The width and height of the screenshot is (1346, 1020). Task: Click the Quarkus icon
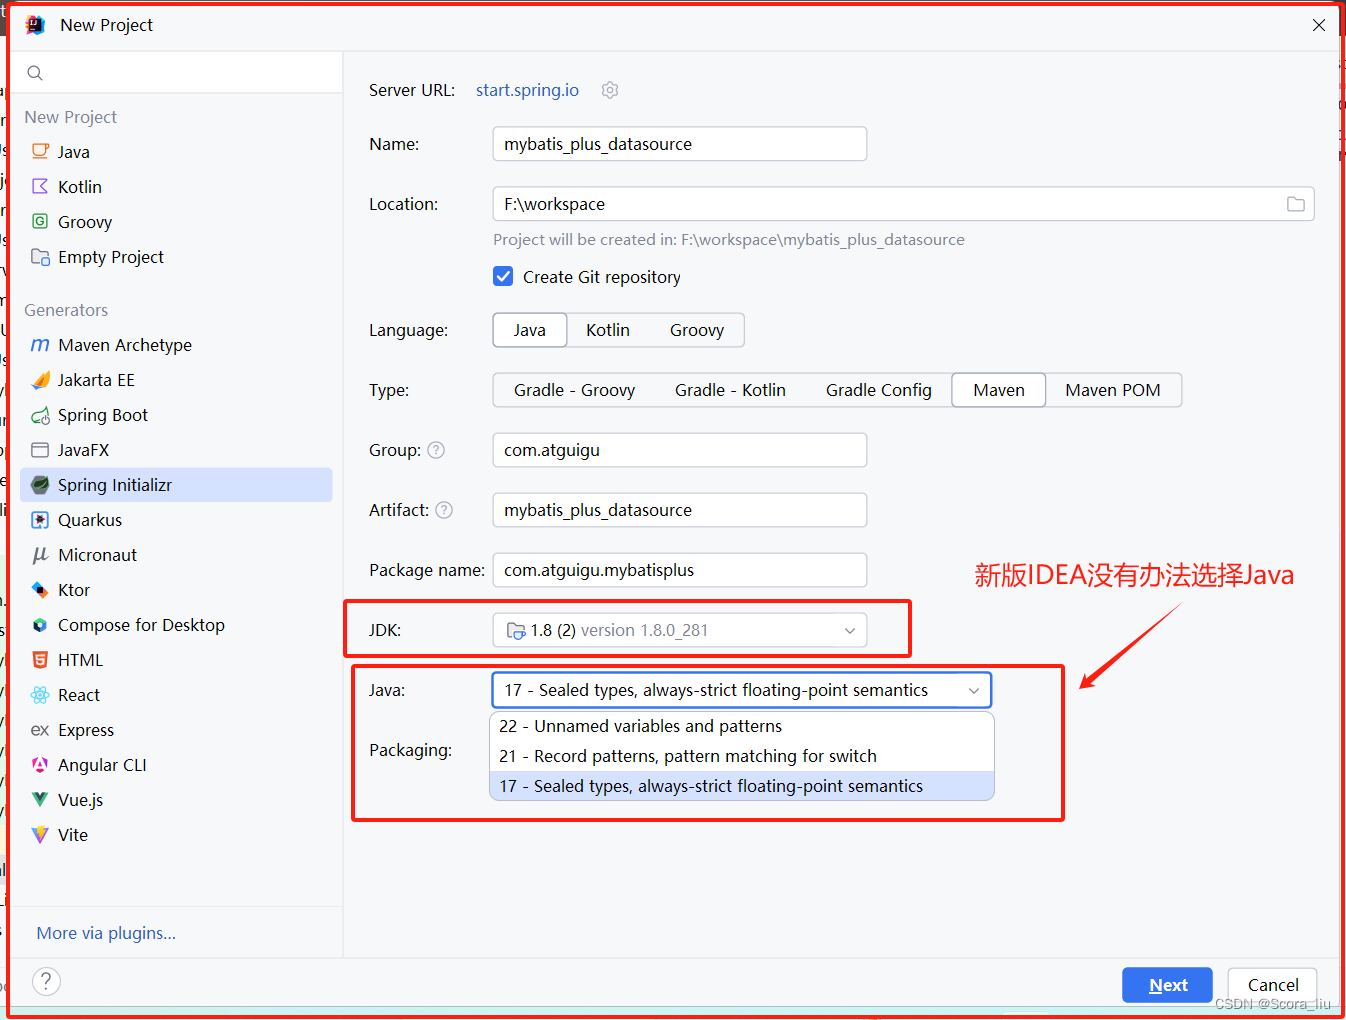[40, 520]
